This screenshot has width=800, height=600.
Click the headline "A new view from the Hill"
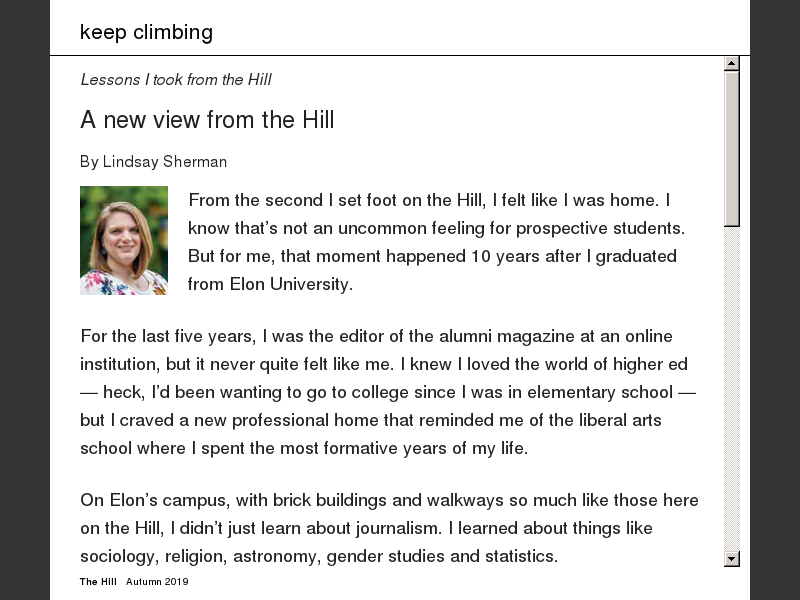pyautogui.click(x=207, y=120)
